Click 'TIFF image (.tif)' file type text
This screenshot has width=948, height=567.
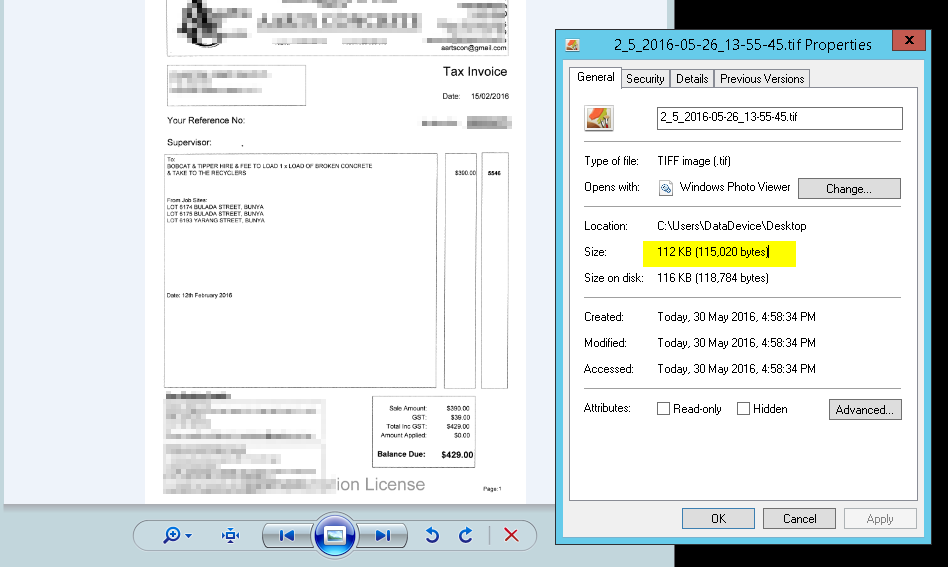694,161
